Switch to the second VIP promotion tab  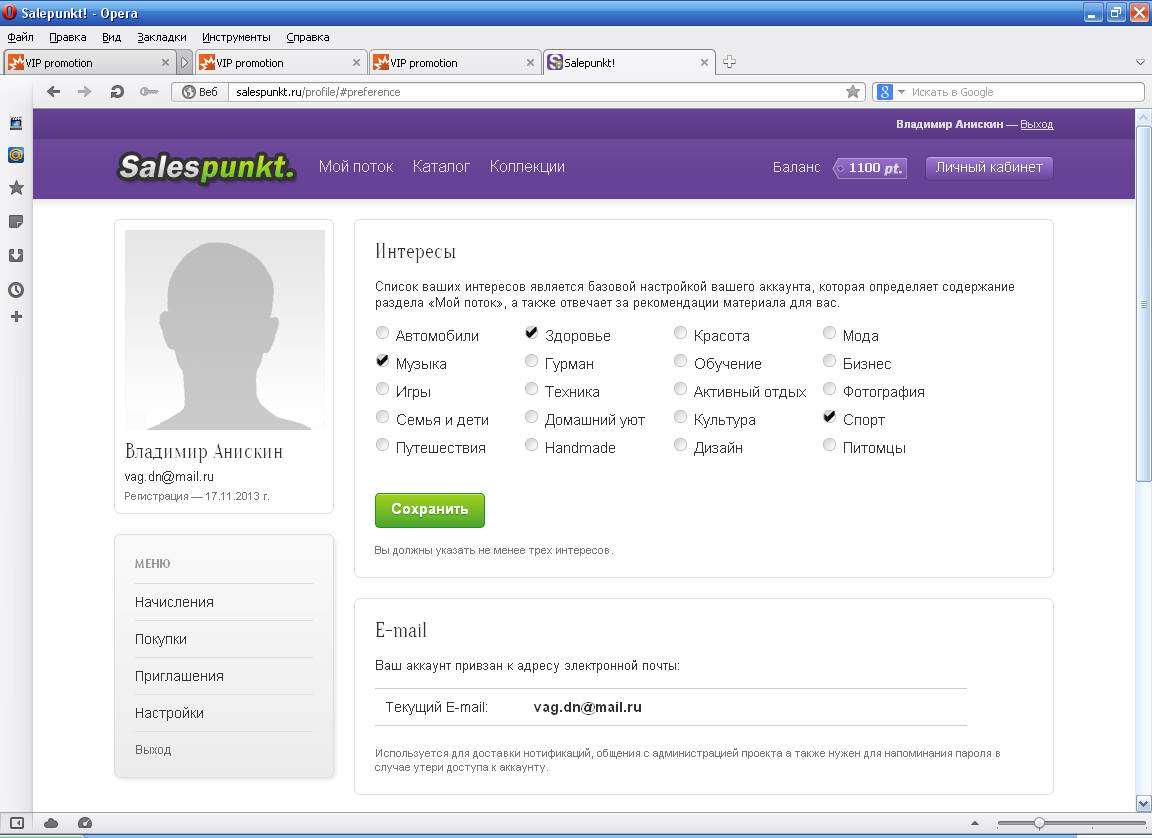pos(280,63)
